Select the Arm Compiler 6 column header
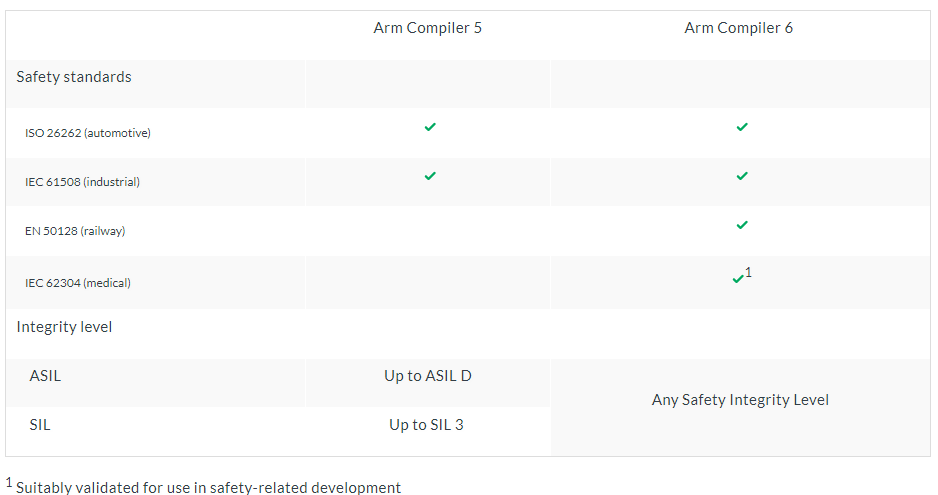The height and width of the screenshot is (495, 938). [738, 28]
